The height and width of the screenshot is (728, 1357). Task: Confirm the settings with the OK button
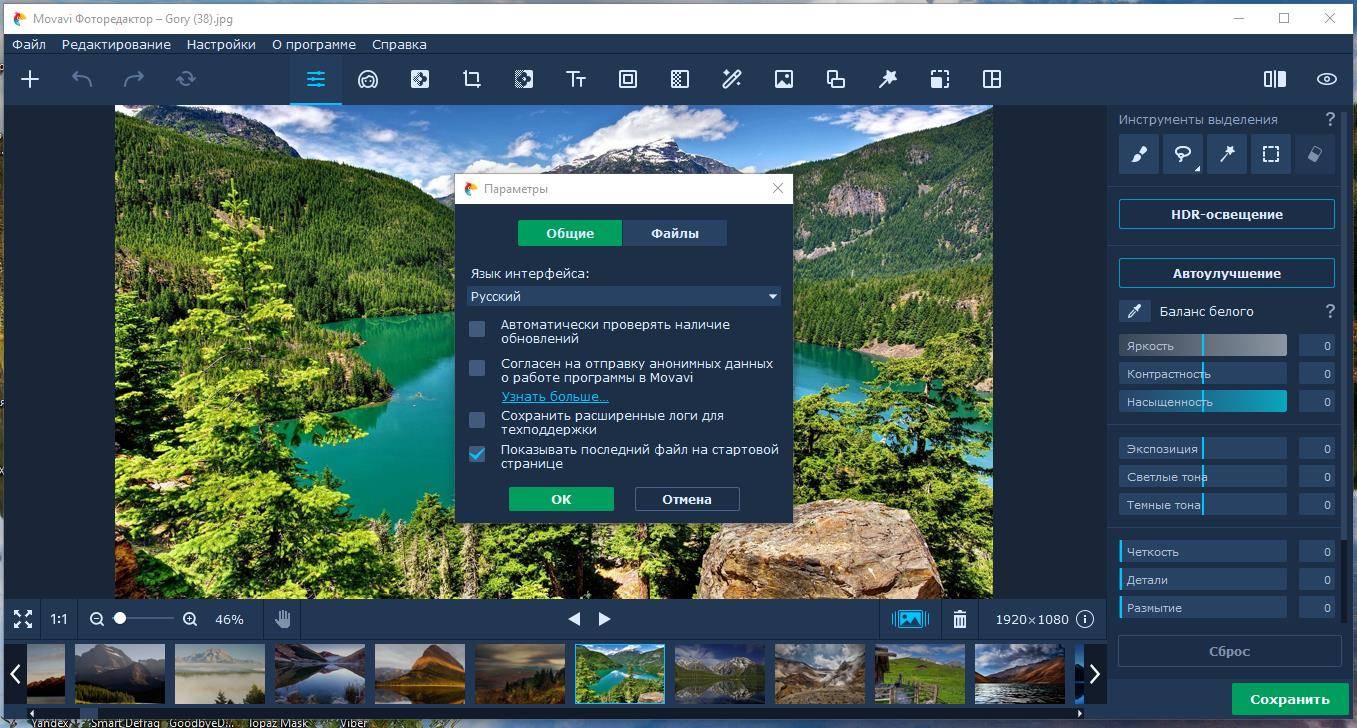point(561,499)
